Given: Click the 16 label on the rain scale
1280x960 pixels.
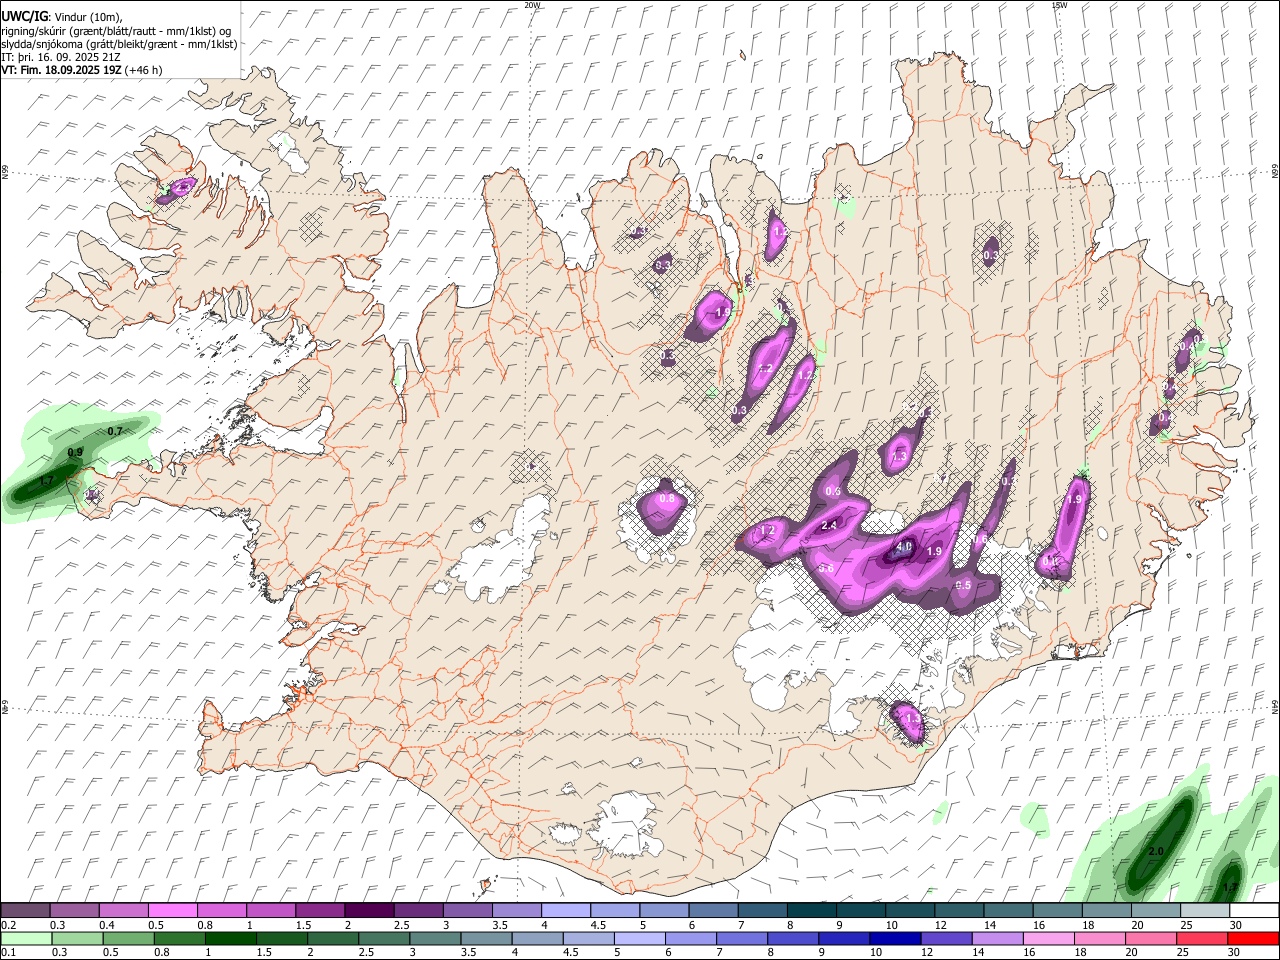Looking at the screenshot, I should point(1028,952).
